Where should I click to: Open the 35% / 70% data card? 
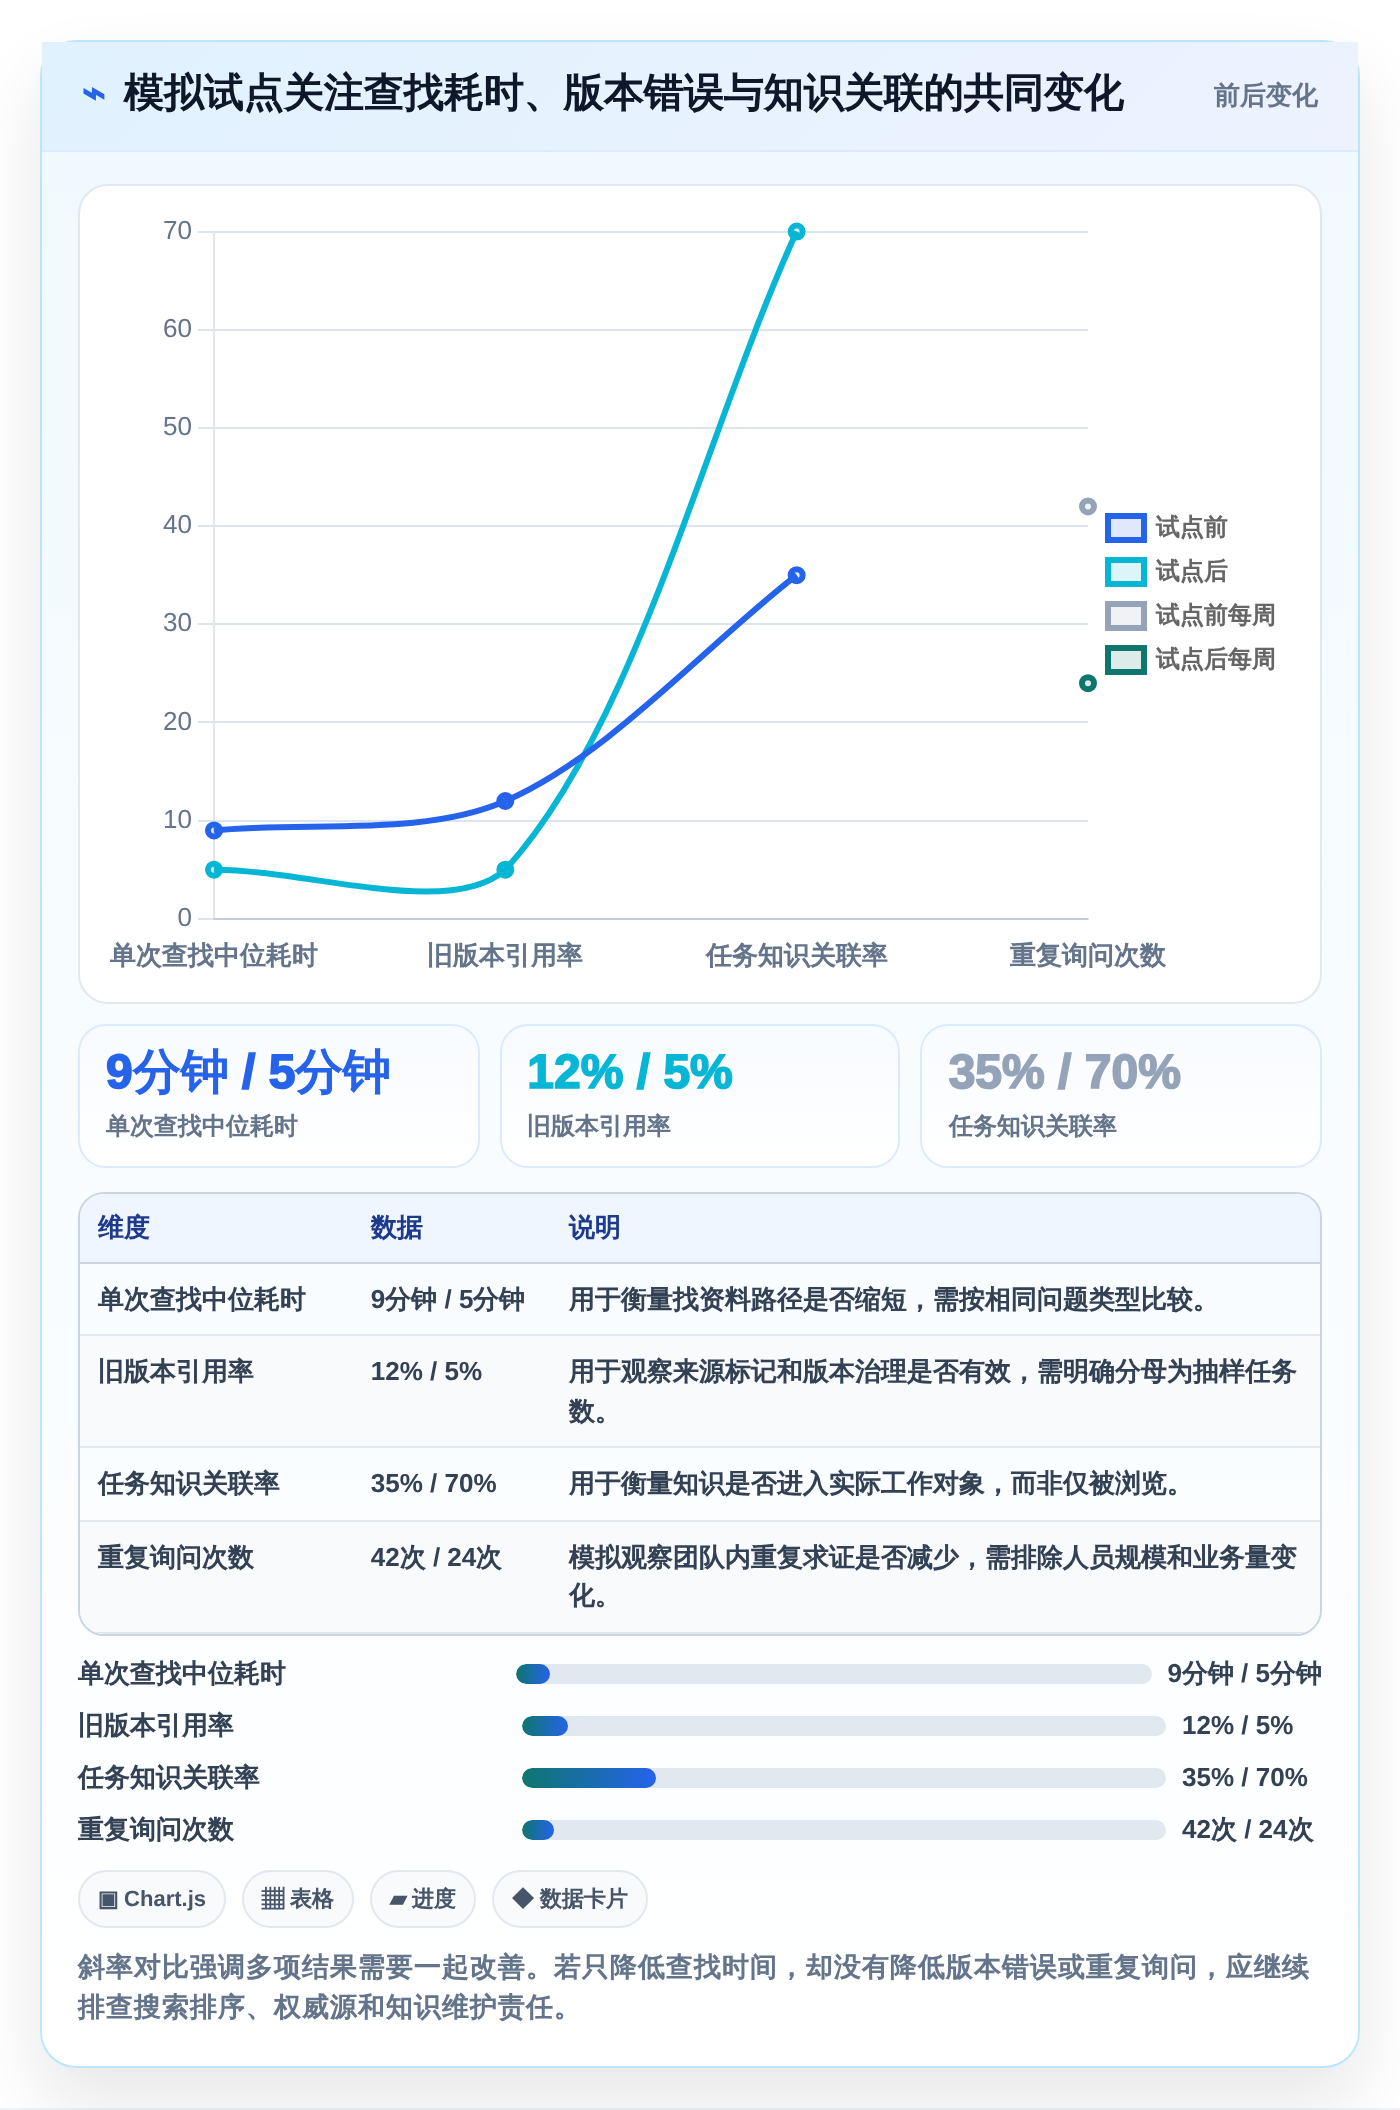(x=1121, y=1096)
